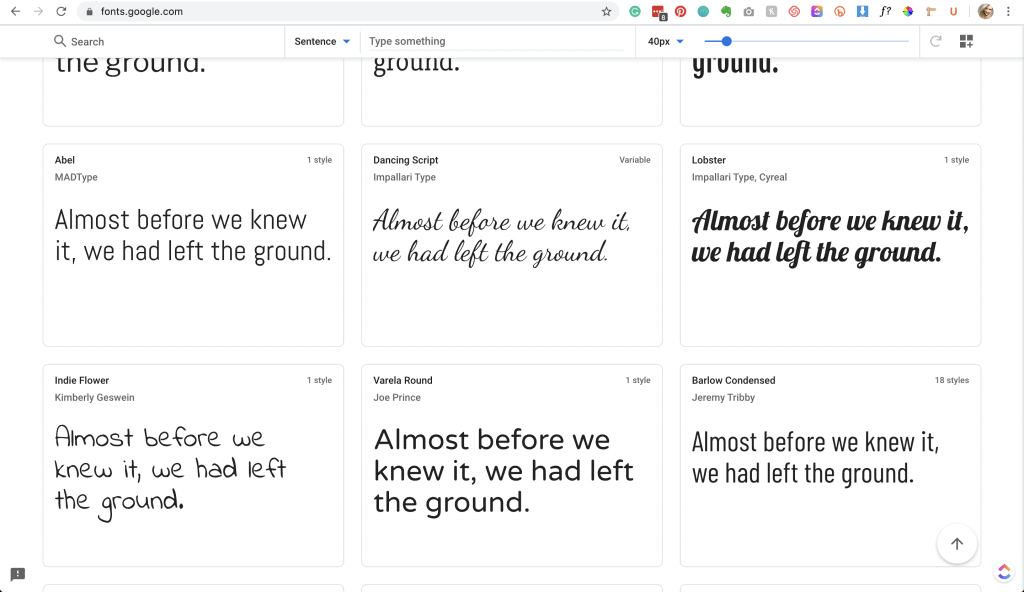Click the Joe Prince designer name
The height and width of the screenshot is (592, 1024).
pos(397,397)
